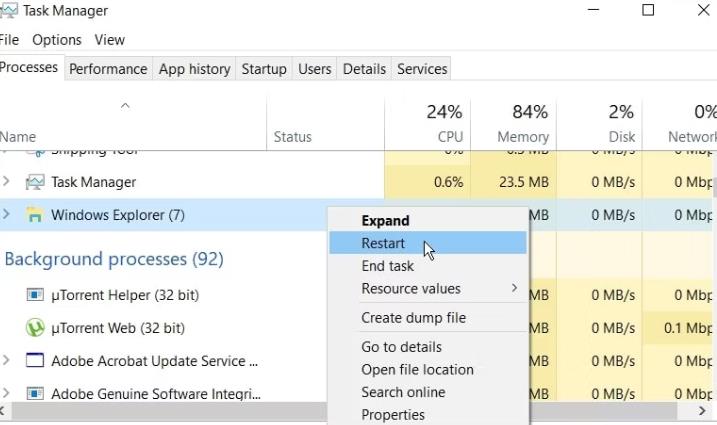This screenshot has height=425, width=717.
Task: Click the horizontal scrollbar thumb
Action: [x=343, y=411]
